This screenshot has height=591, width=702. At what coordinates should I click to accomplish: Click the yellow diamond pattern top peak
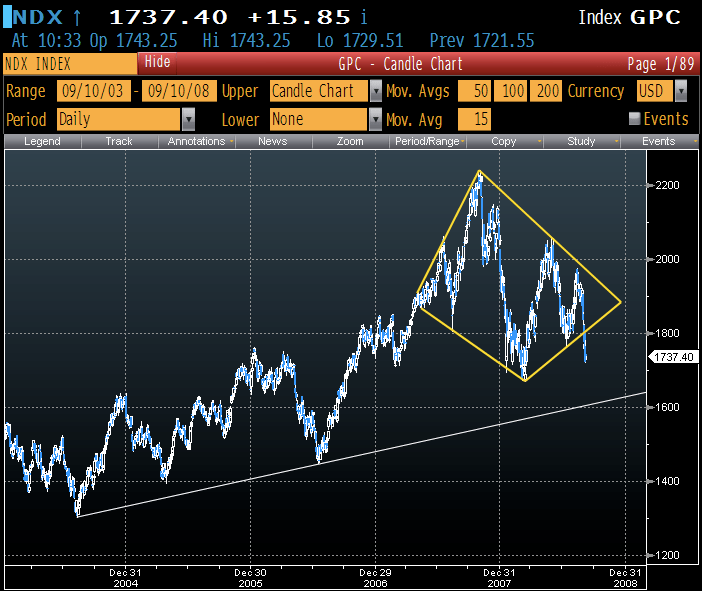coord(479,171)
